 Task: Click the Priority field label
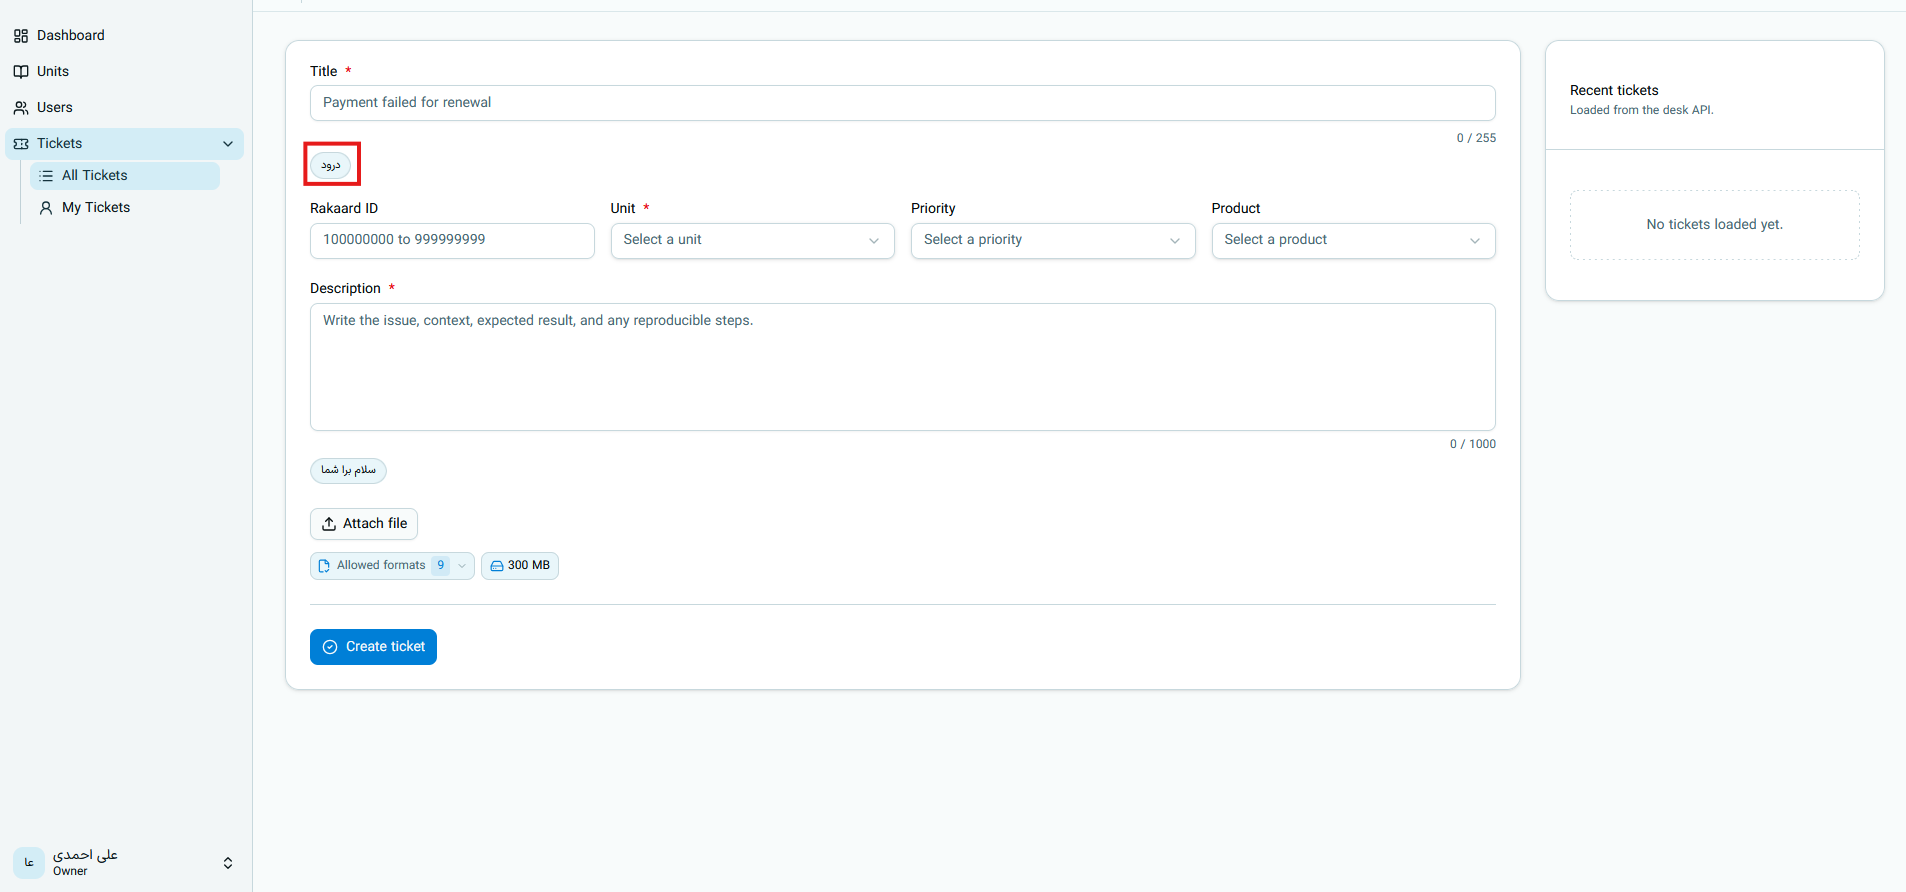(933, 209)
